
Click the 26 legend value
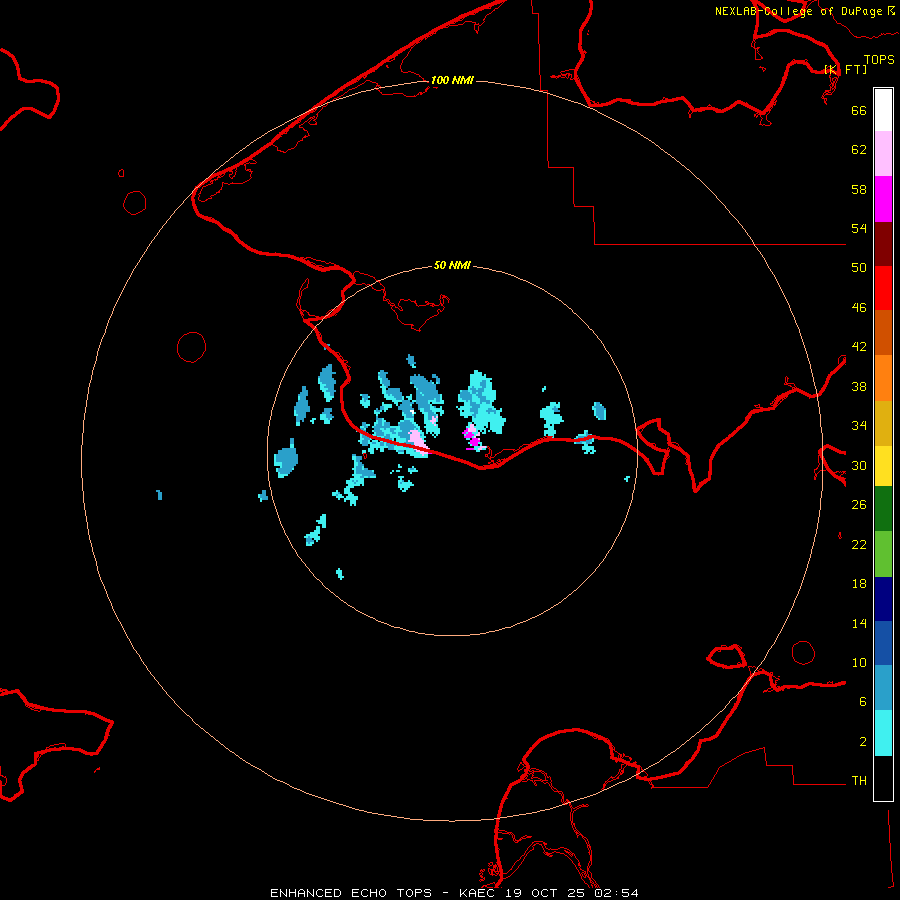[859, 505]
